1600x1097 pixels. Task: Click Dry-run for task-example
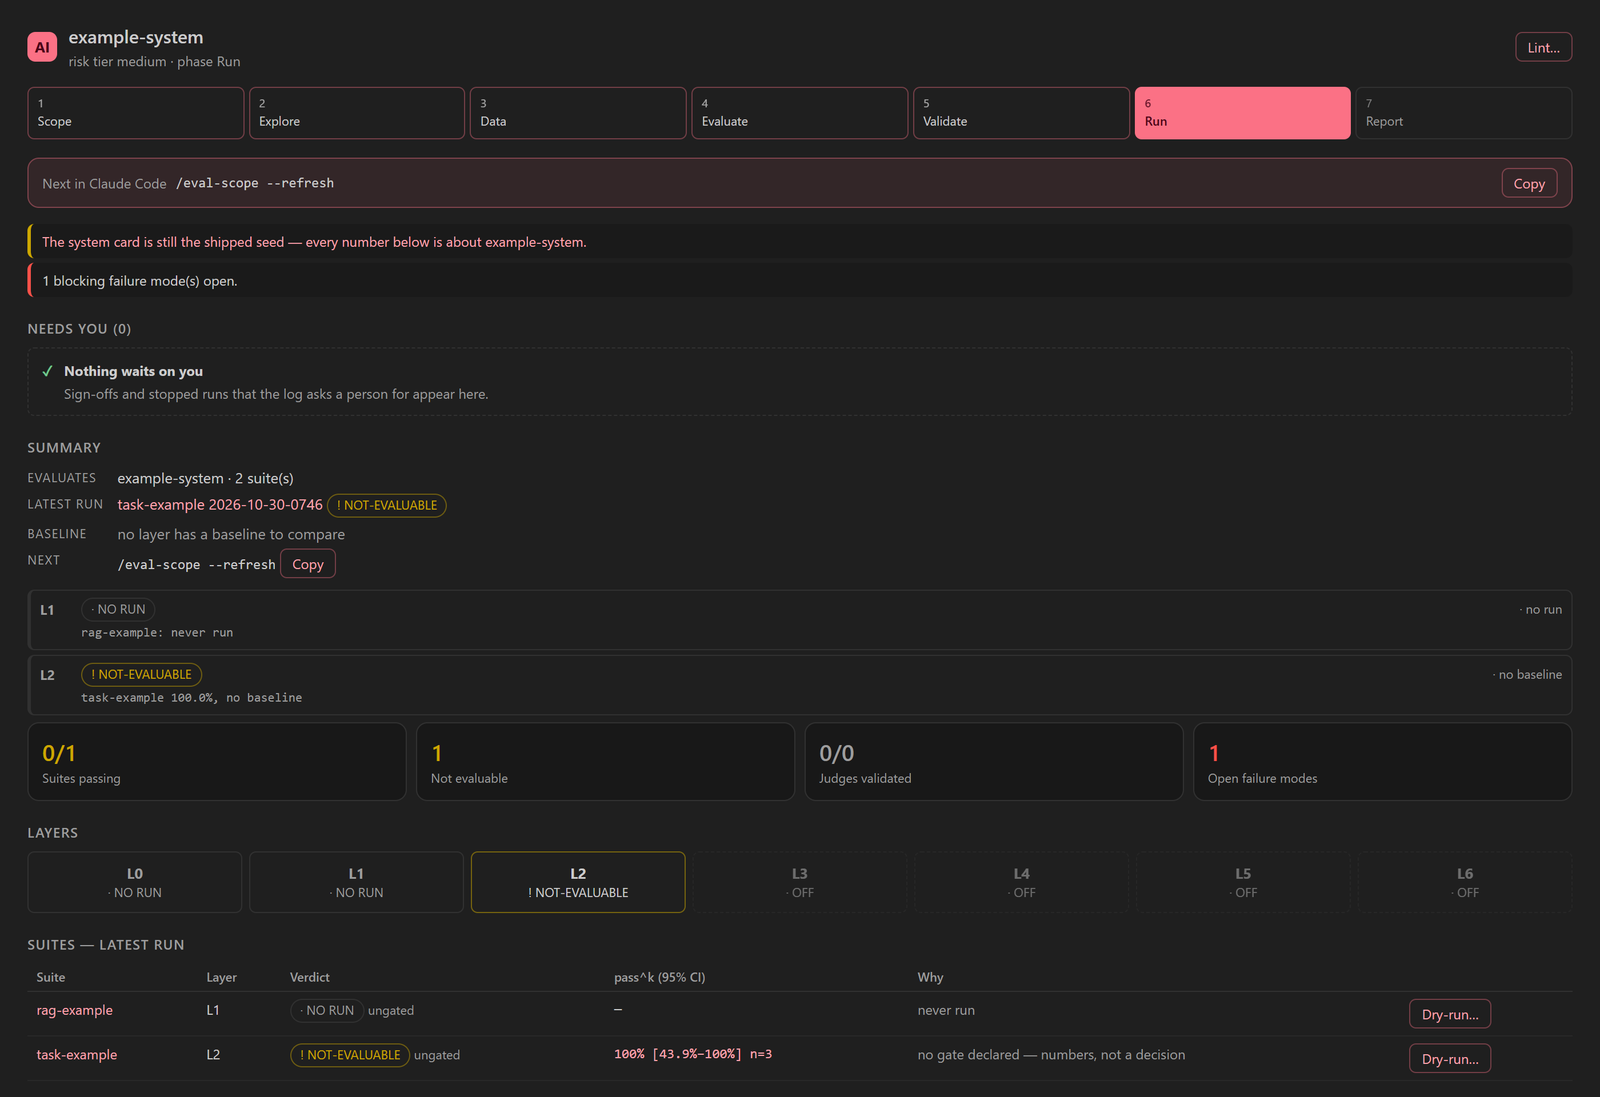pos(1450,1059)
